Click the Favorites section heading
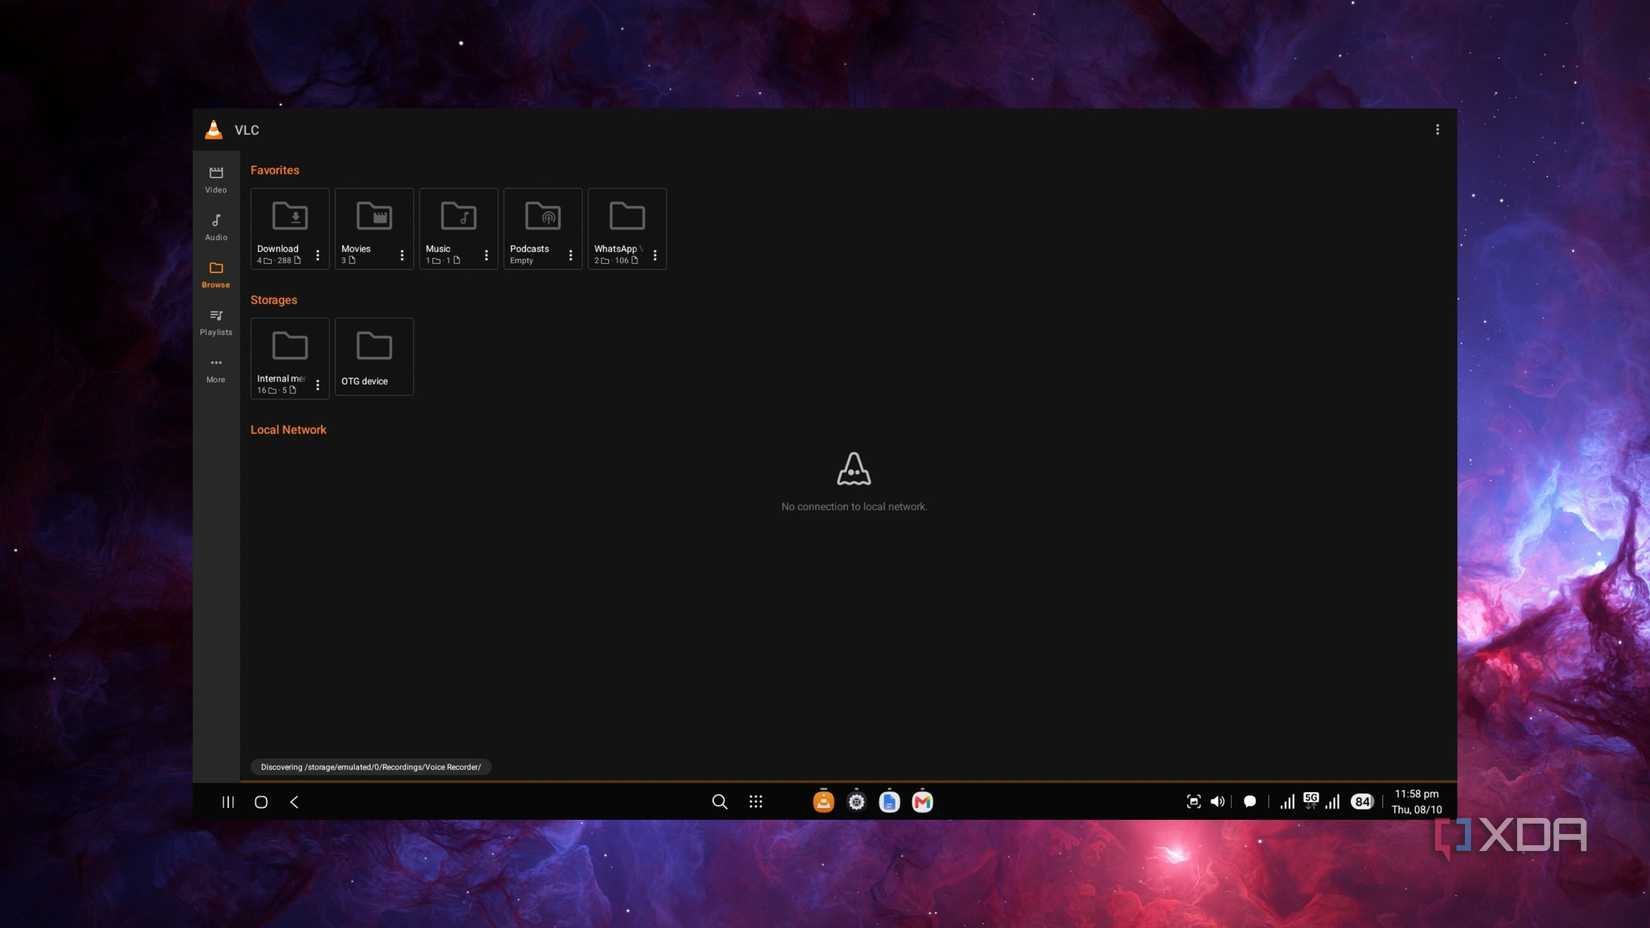The height and width of the screenshot is (928, 1650). coord(275,170)
